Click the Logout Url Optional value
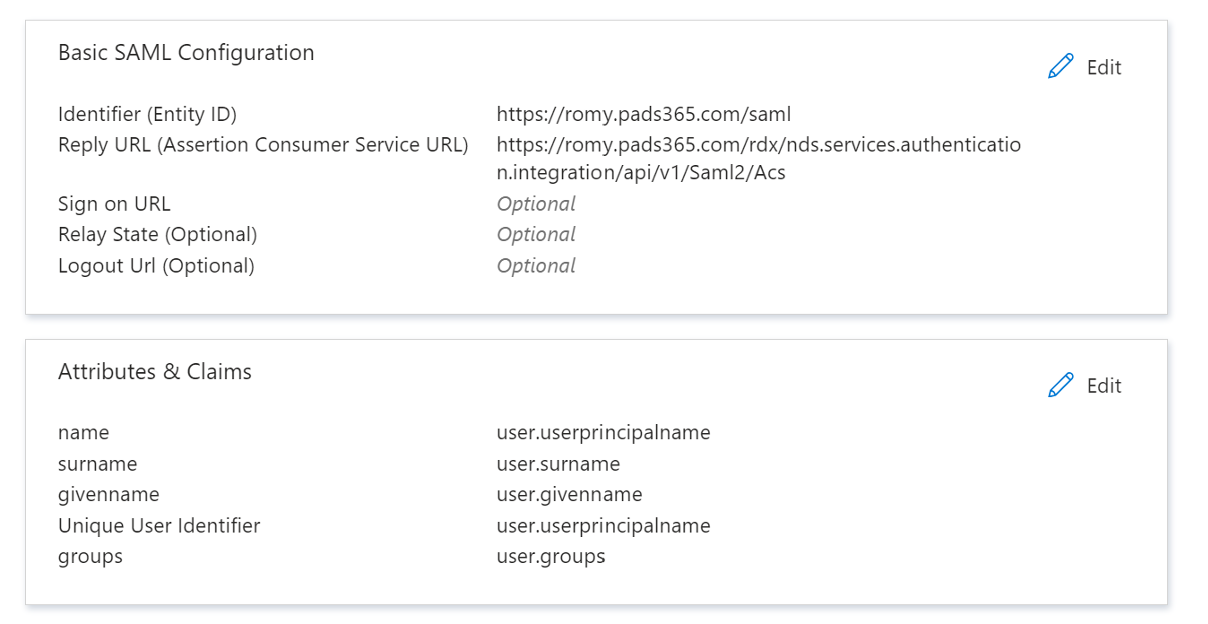This screenshot has width=1208, height=624. tap(536, 266)
